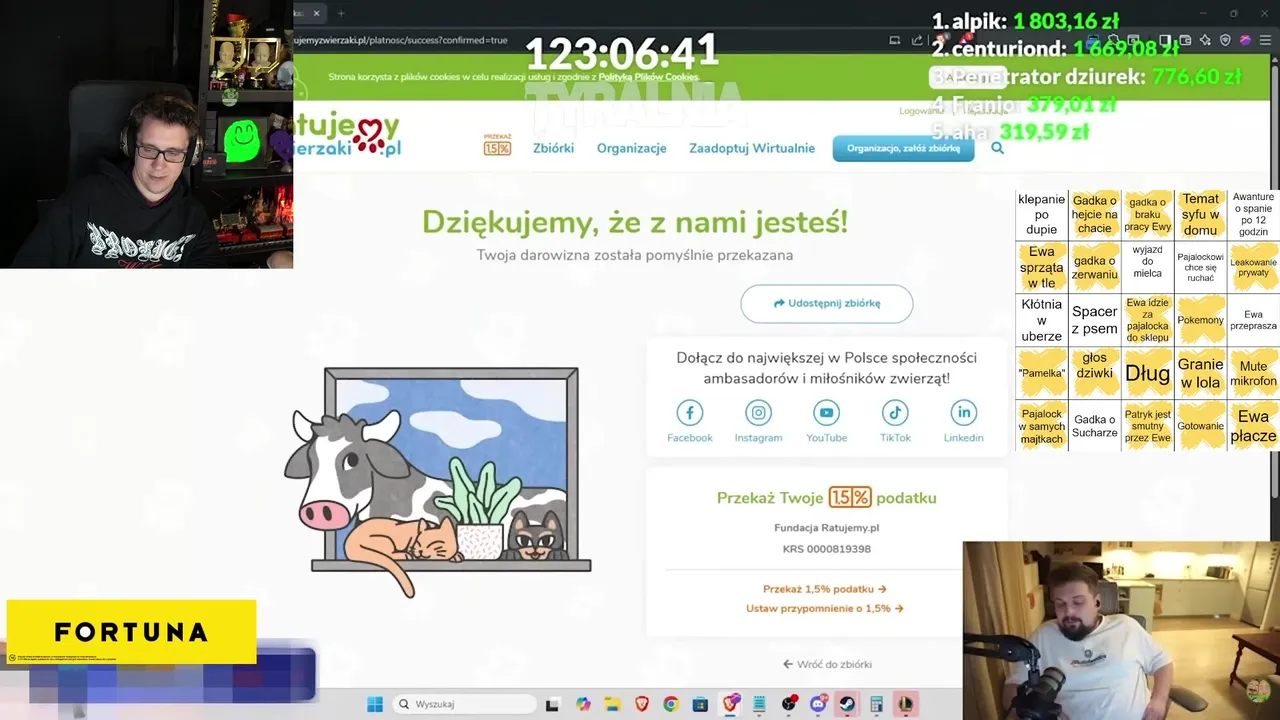Click the browser share page icon
Image resolution: width=1280 pixels, height=720 pixels.
point(917,40)
